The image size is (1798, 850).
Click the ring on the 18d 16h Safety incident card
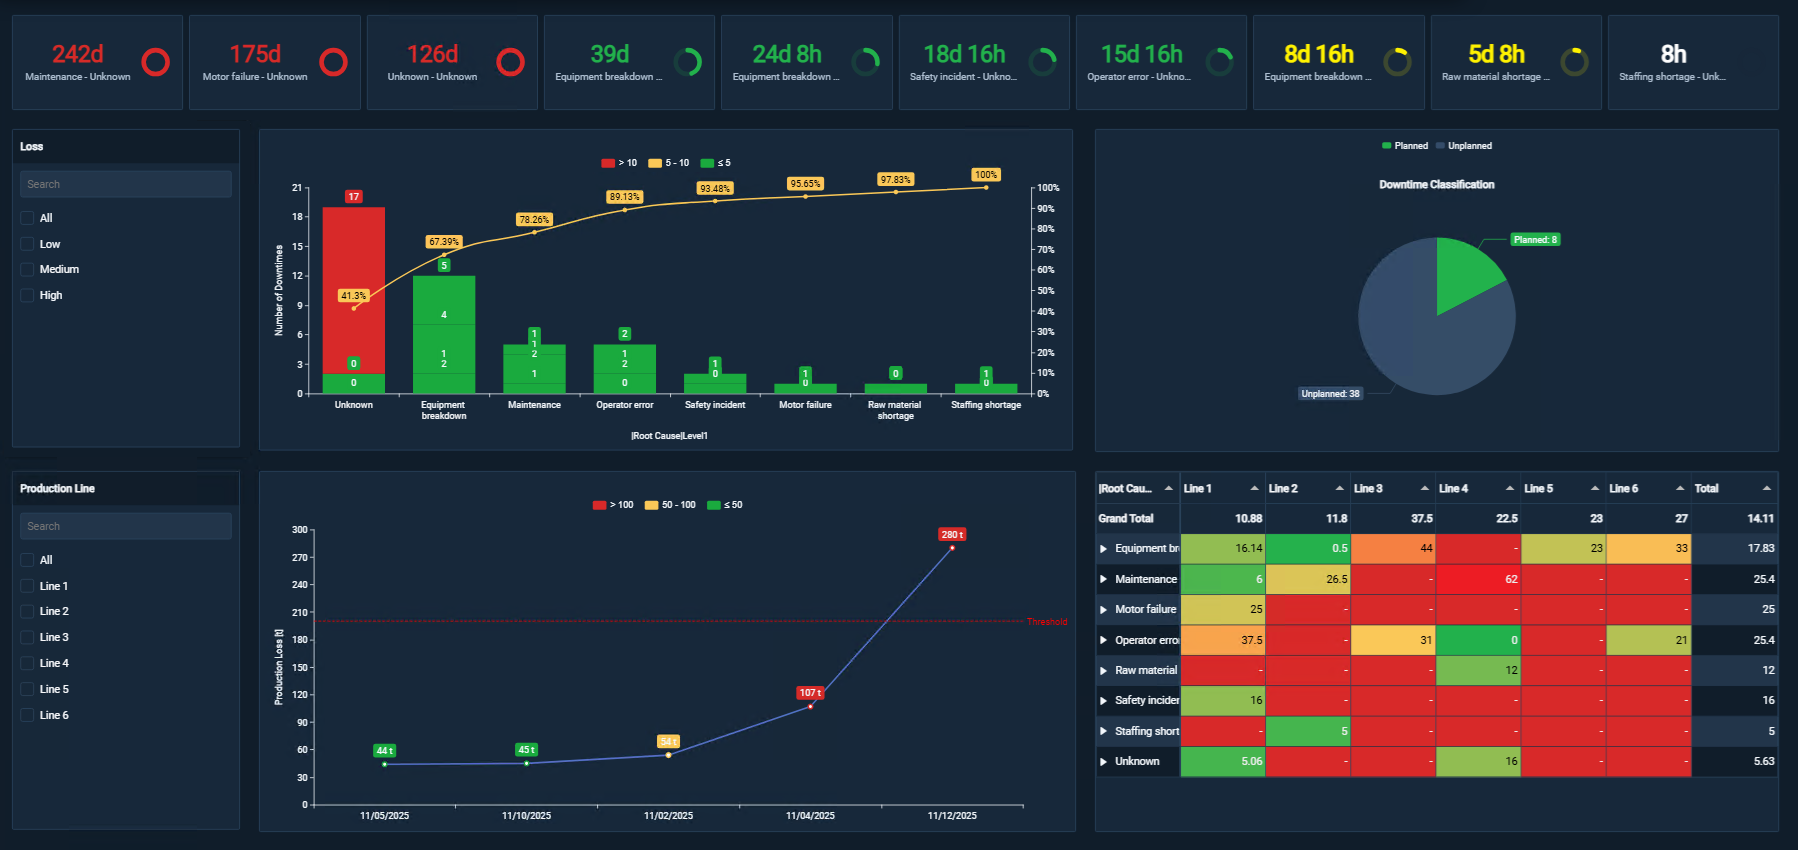tap(1043, 62)
